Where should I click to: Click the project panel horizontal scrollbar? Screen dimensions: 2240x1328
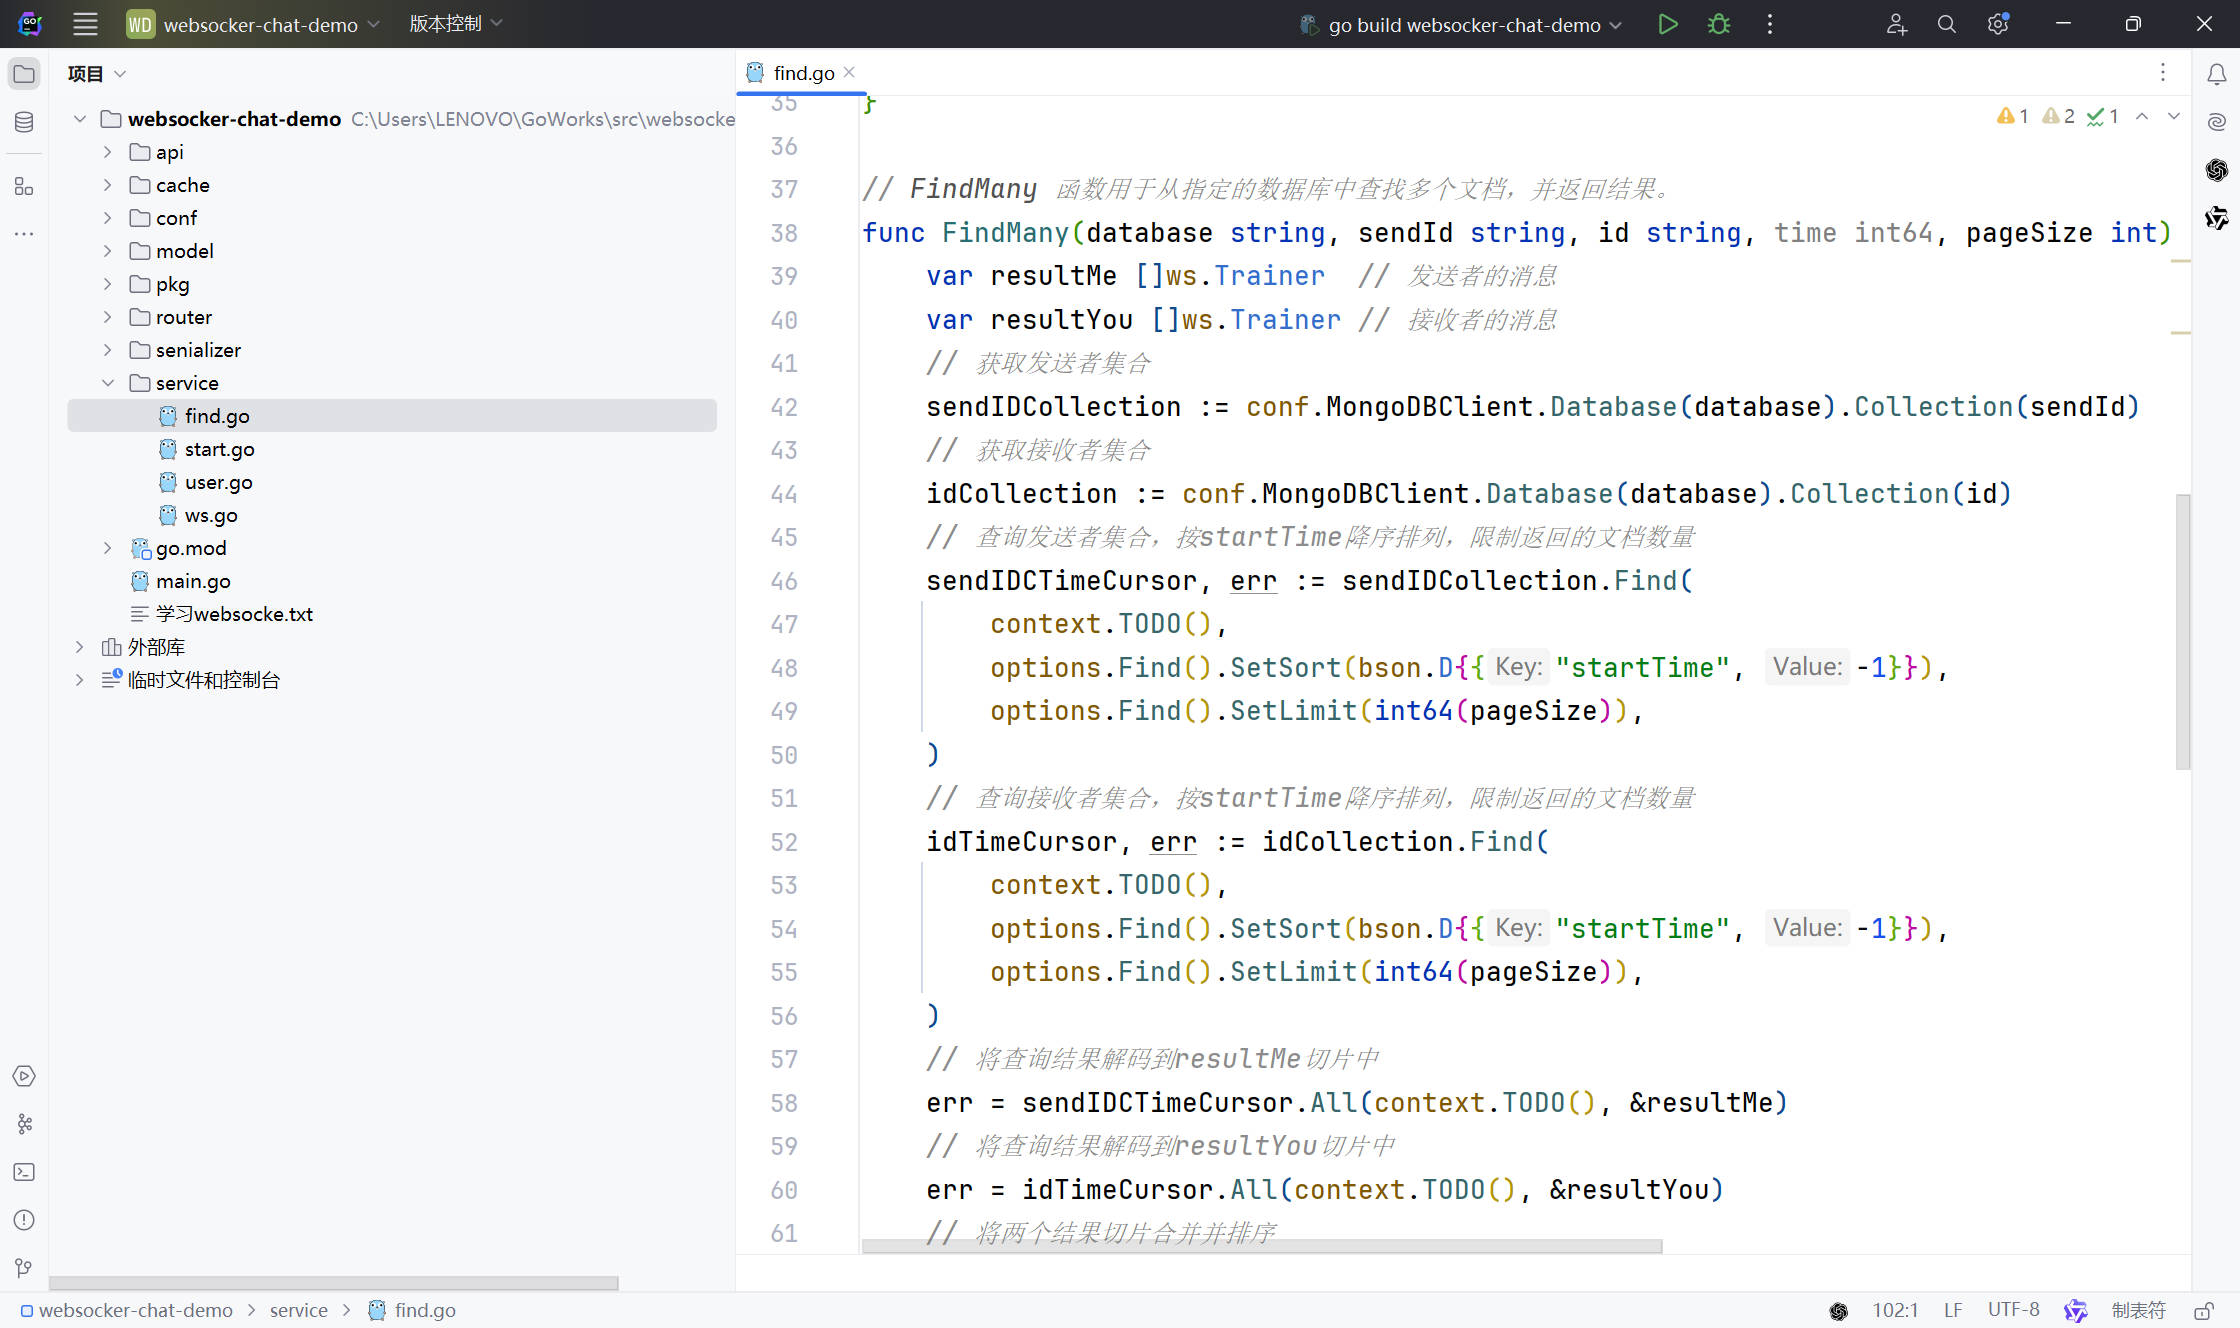pyautogui.click(x=334, y=1283)
